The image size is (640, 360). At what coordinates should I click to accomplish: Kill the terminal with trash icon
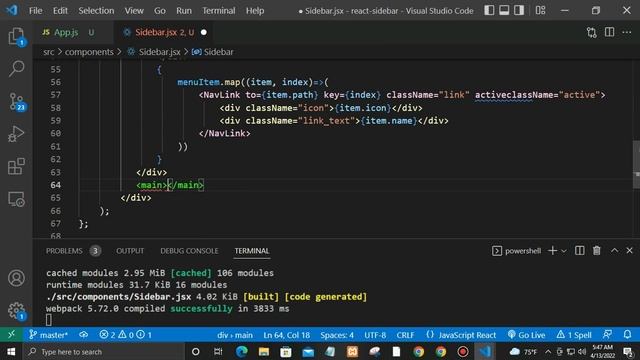tap(597, 251)
